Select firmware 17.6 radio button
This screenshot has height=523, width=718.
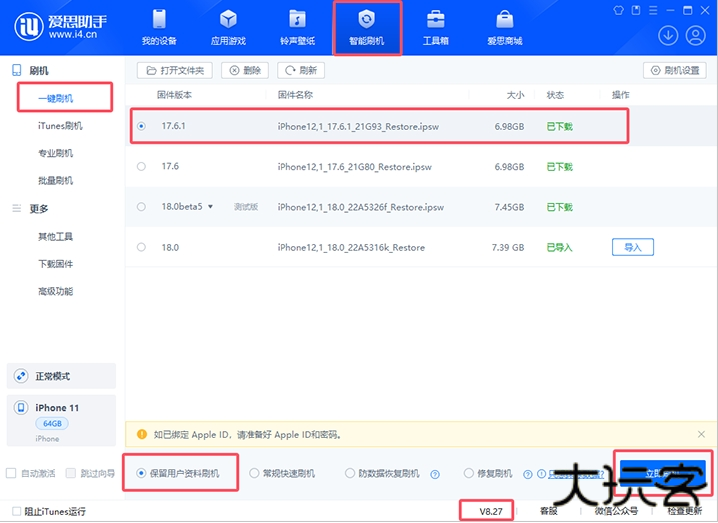[x=141, y=166]
